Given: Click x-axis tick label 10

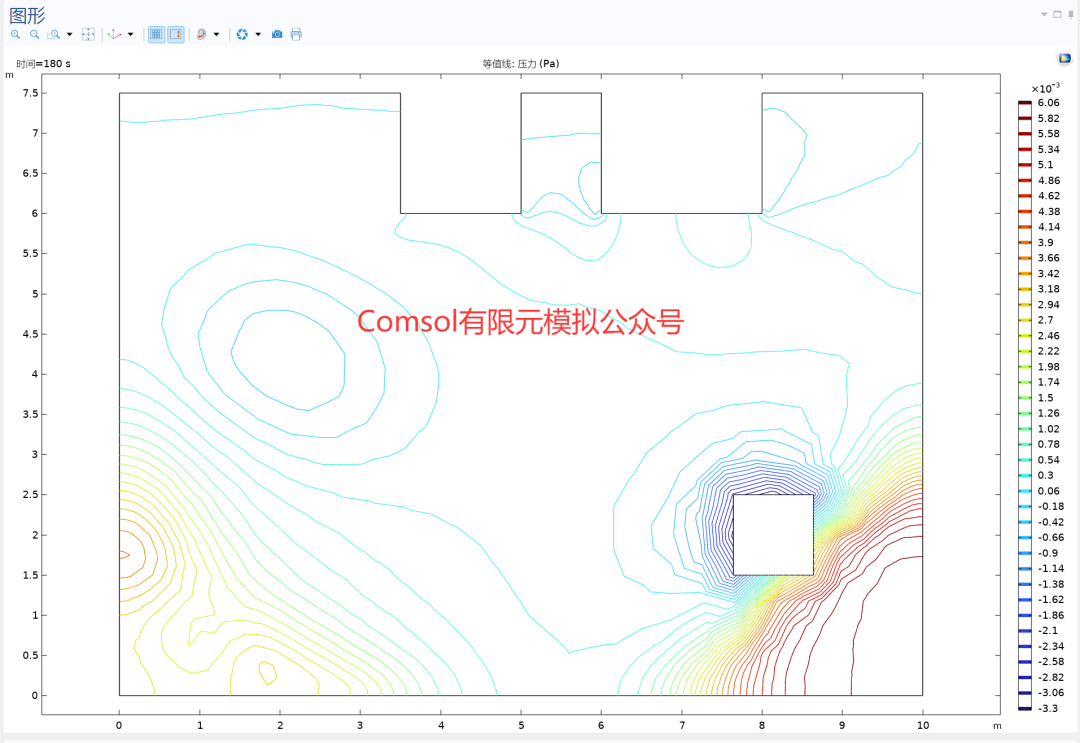Looking at the screenshot, I should [x=923, y=725].
